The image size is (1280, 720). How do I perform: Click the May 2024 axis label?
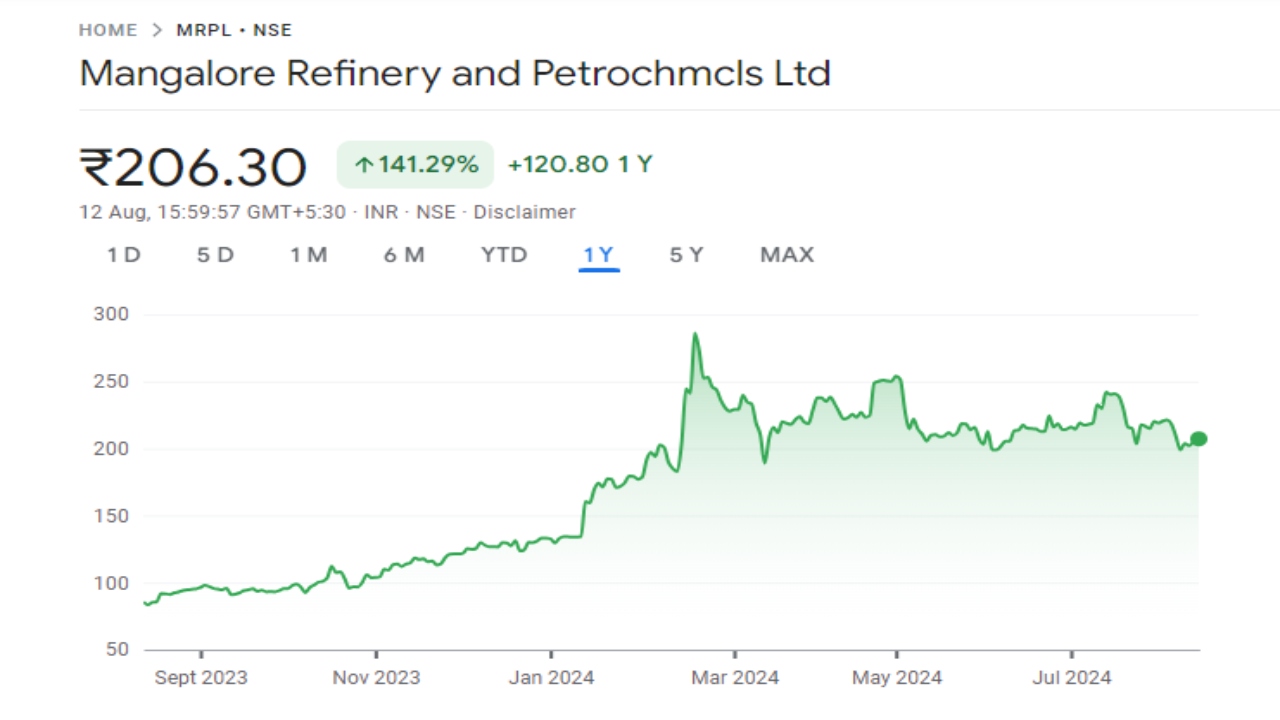click(897, 678)
